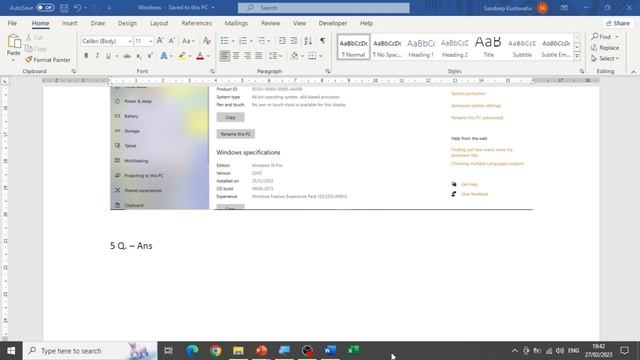The width and height of the screenshot is (640, 360).
Task: Apply the Heading 1 style
Action: pos(421,47)
